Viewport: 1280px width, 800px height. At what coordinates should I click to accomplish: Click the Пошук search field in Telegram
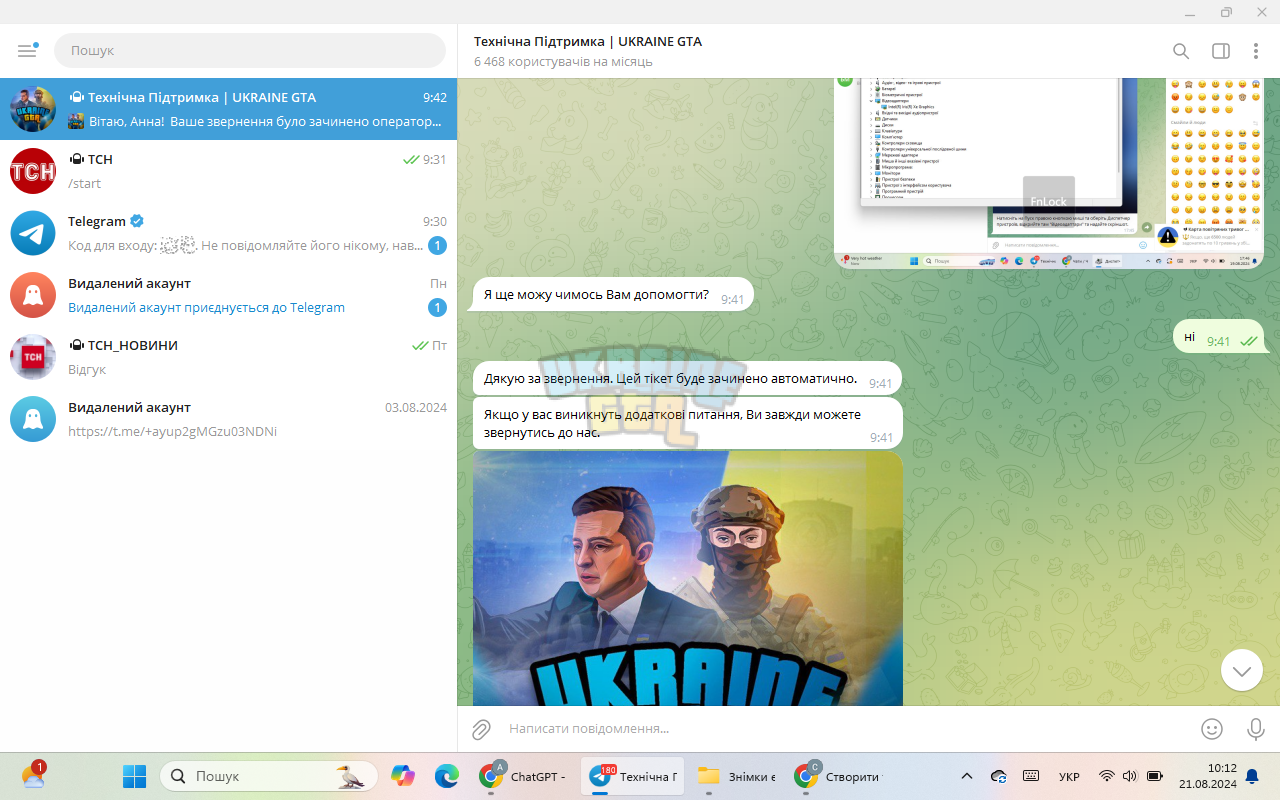pyautogui.click(x=250, y=50)
